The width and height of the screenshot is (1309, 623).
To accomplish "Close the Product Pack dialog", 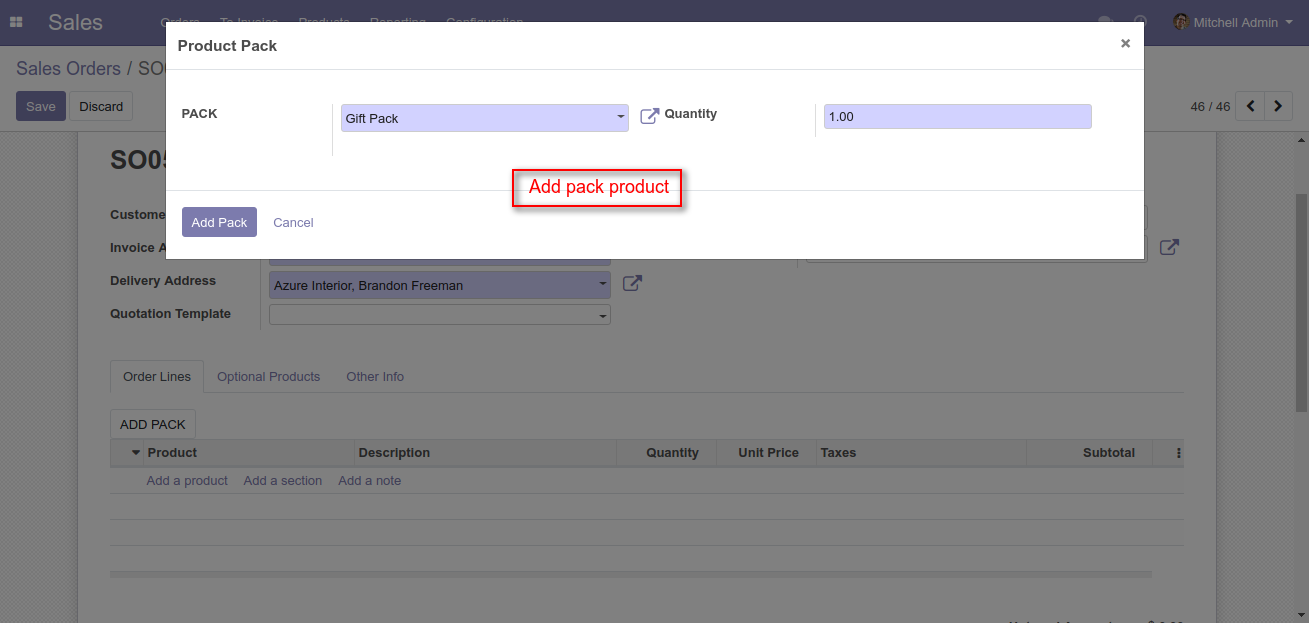I will (x=1125, y=44).
